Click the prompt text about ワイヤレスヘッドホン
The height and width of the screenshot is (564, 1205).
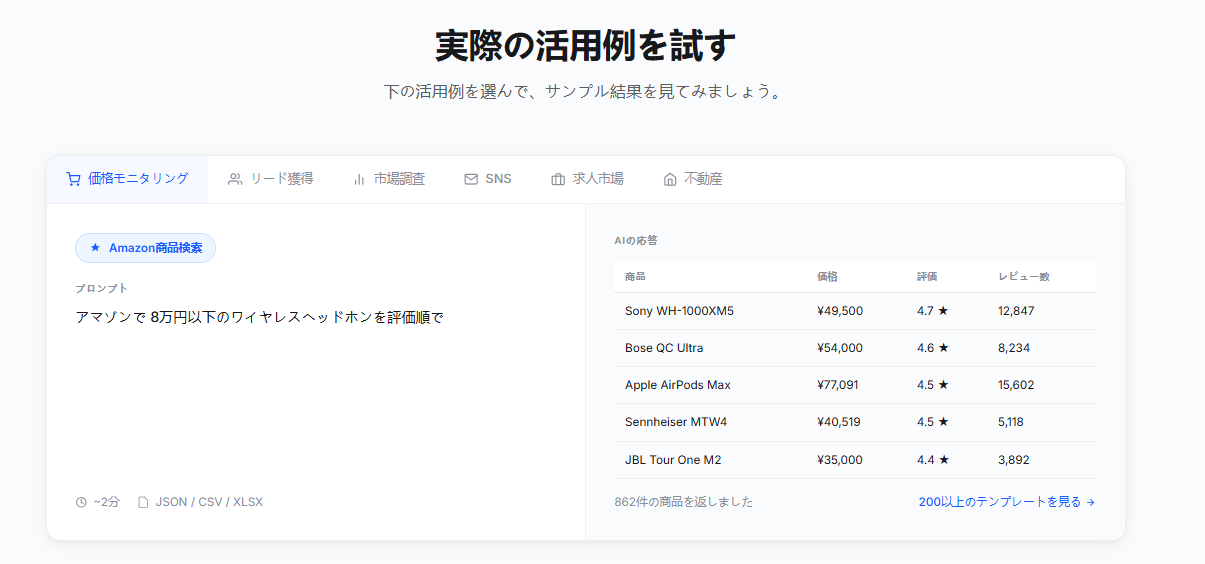pos(259,317)
